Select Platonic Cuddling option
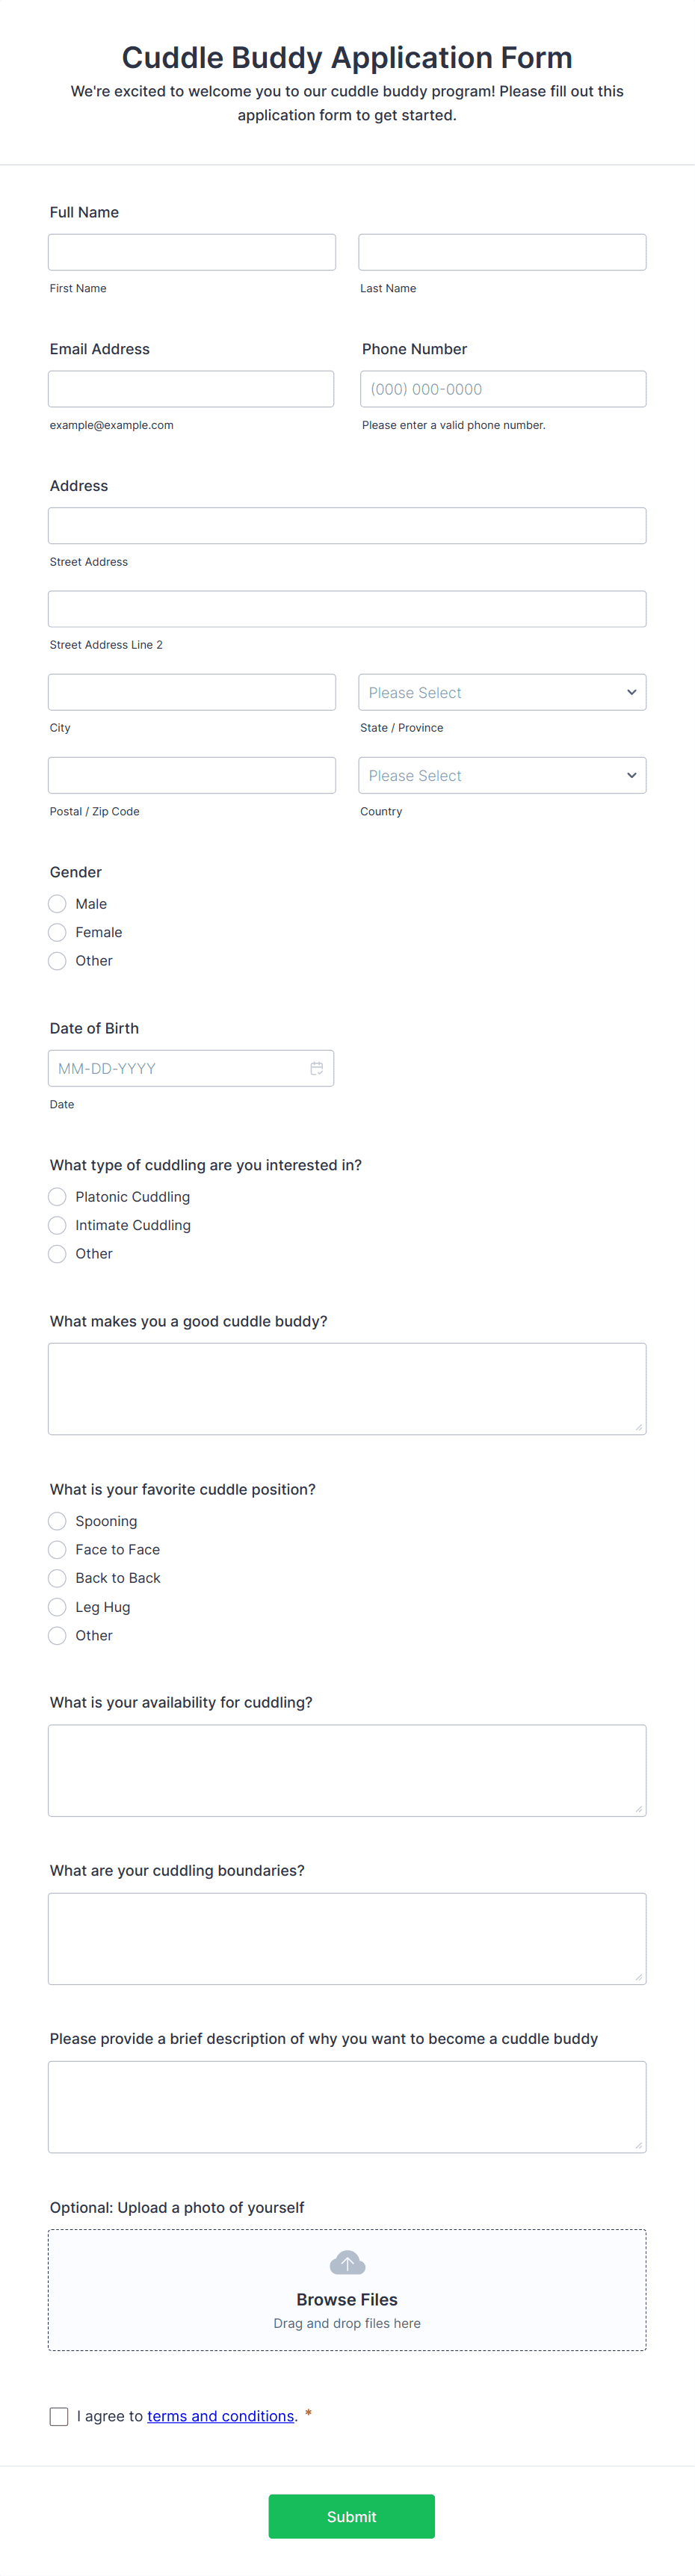This screenshot has height=2576, width=695. coord(57,1196)
